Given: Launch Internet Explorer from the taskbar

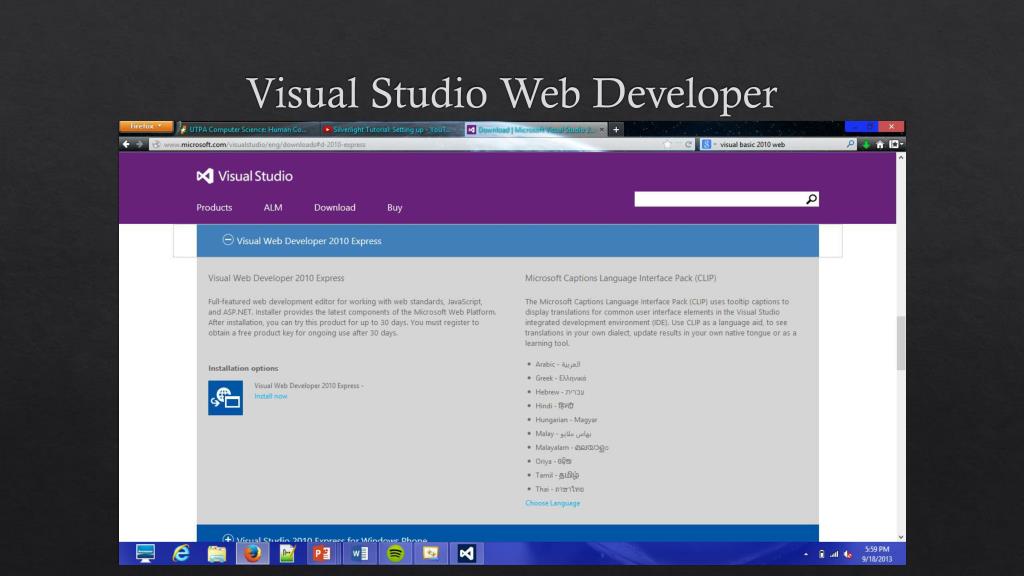Looking at the screenshot, I should (x=181, y=553).
